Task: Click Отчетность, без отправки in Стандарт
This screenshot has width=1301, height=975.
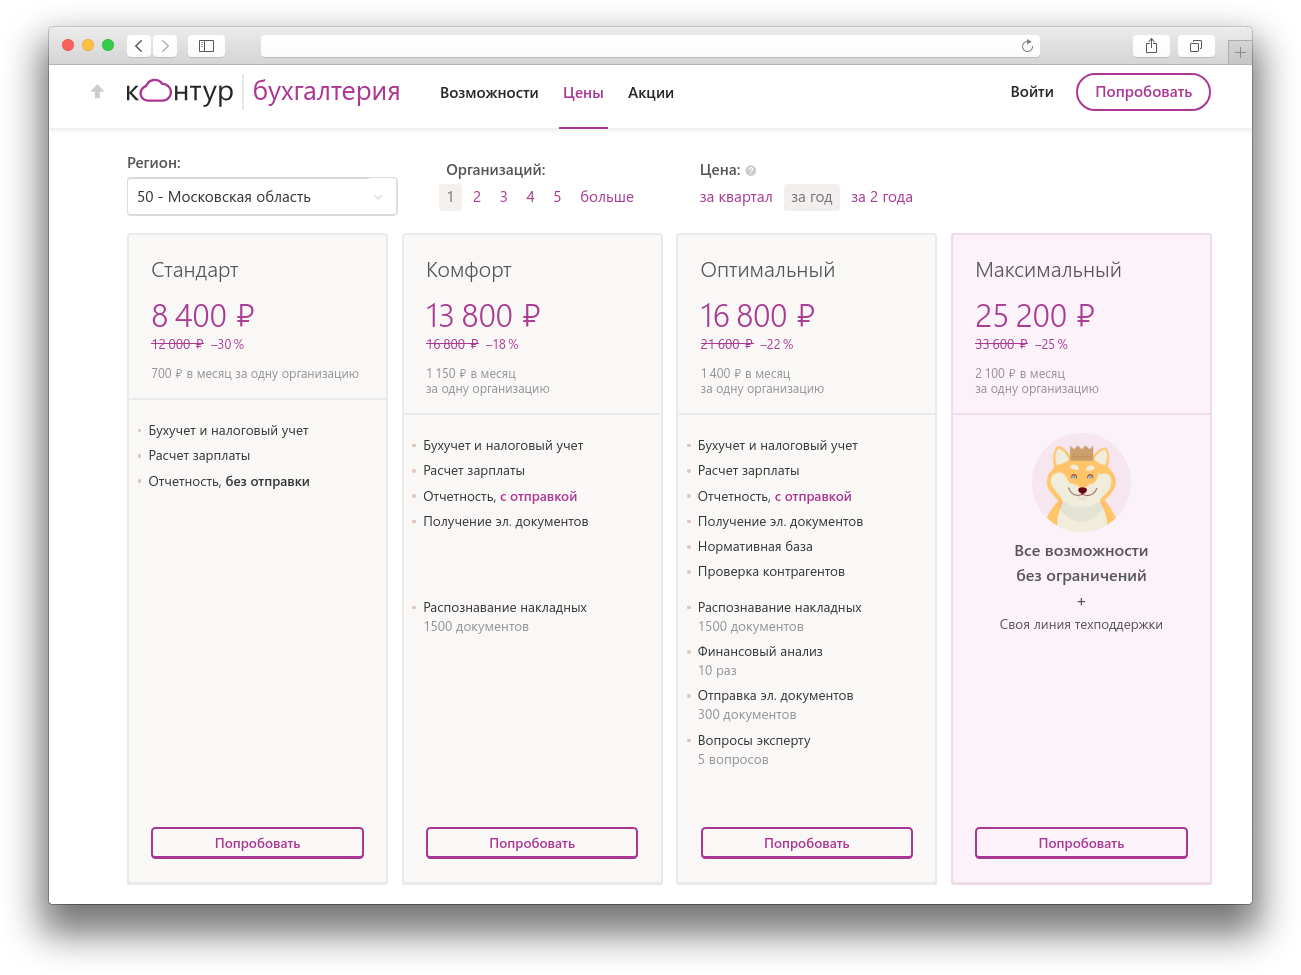Action: (x=229, y=482)
